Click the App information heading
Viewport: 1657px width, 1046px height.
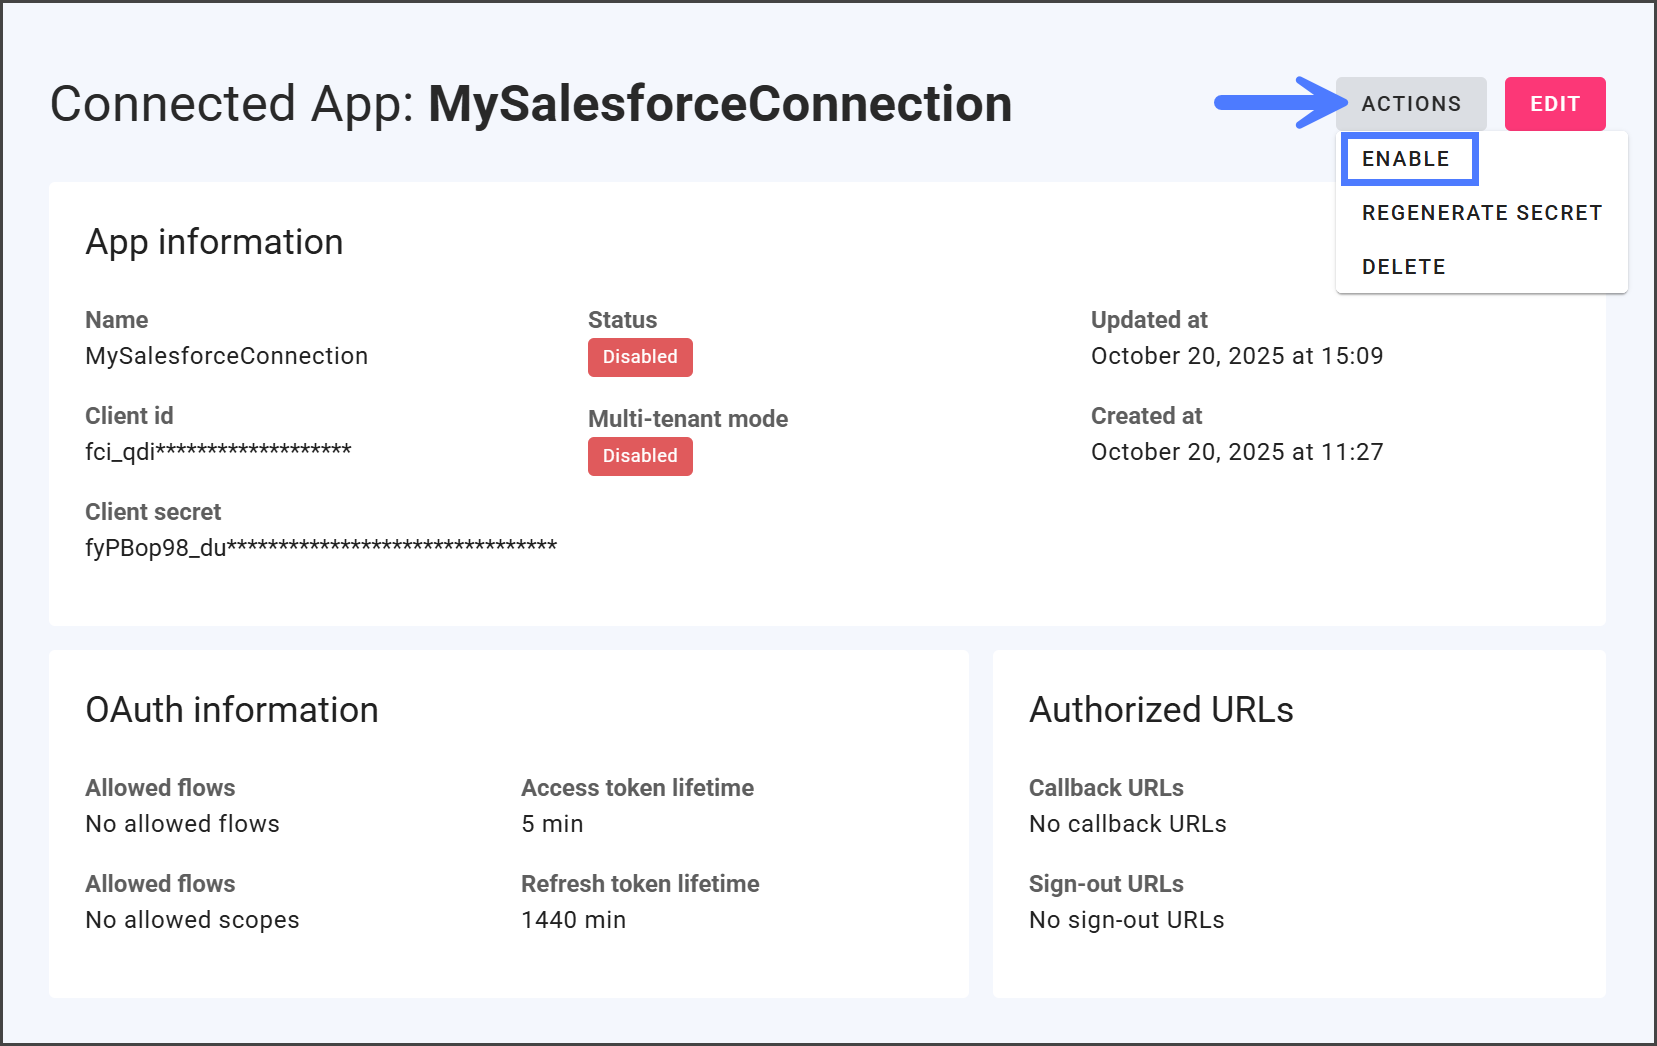point(214,242)
